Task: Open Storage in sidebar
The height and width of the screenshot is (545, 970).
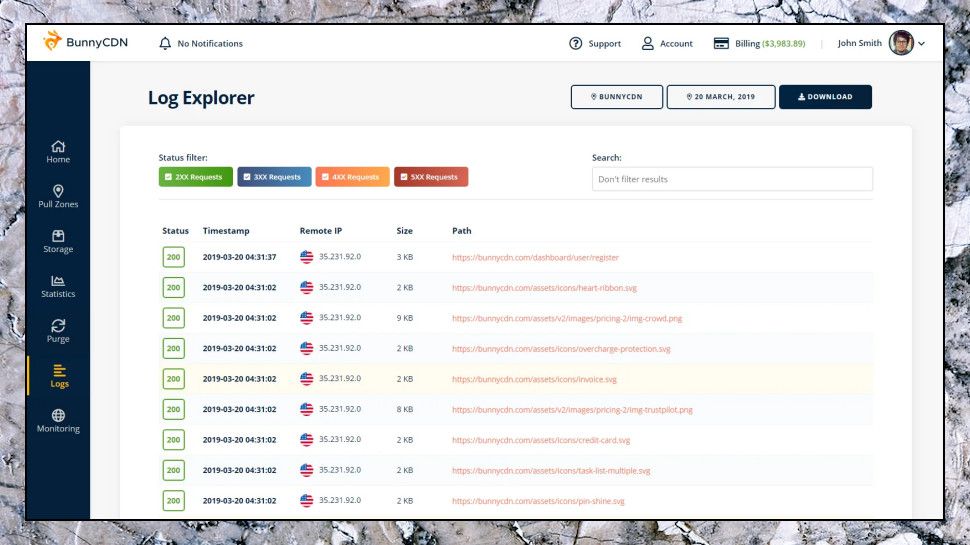Action: (x=58, y=241)
